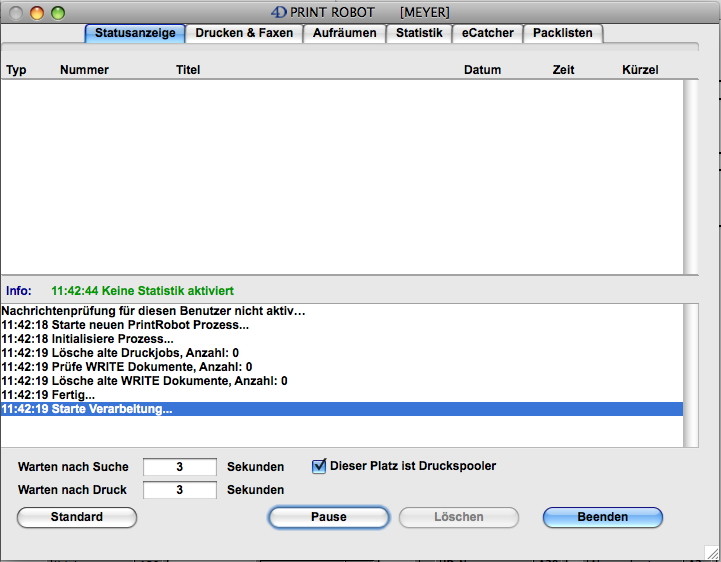This screenshot has width=721, height=562.
Task: Click the Warten nach Druck input field
Action: point(180,490)
